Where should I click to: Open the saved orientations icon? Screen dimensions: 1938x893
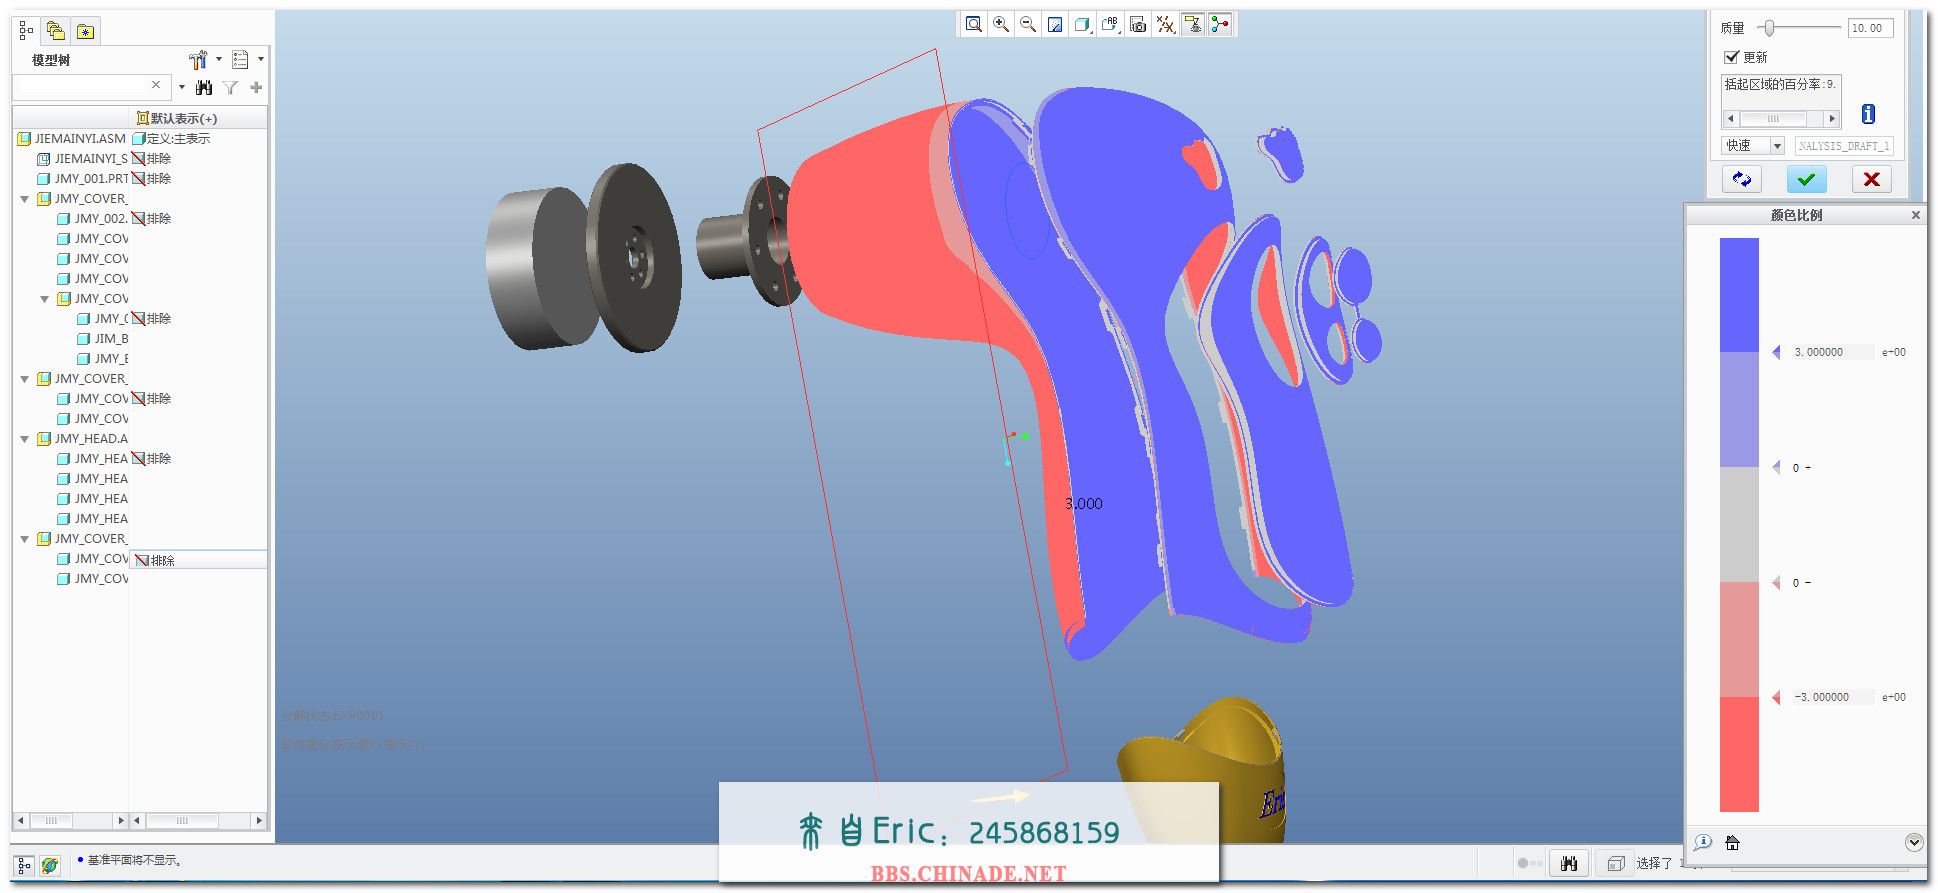1110,25
